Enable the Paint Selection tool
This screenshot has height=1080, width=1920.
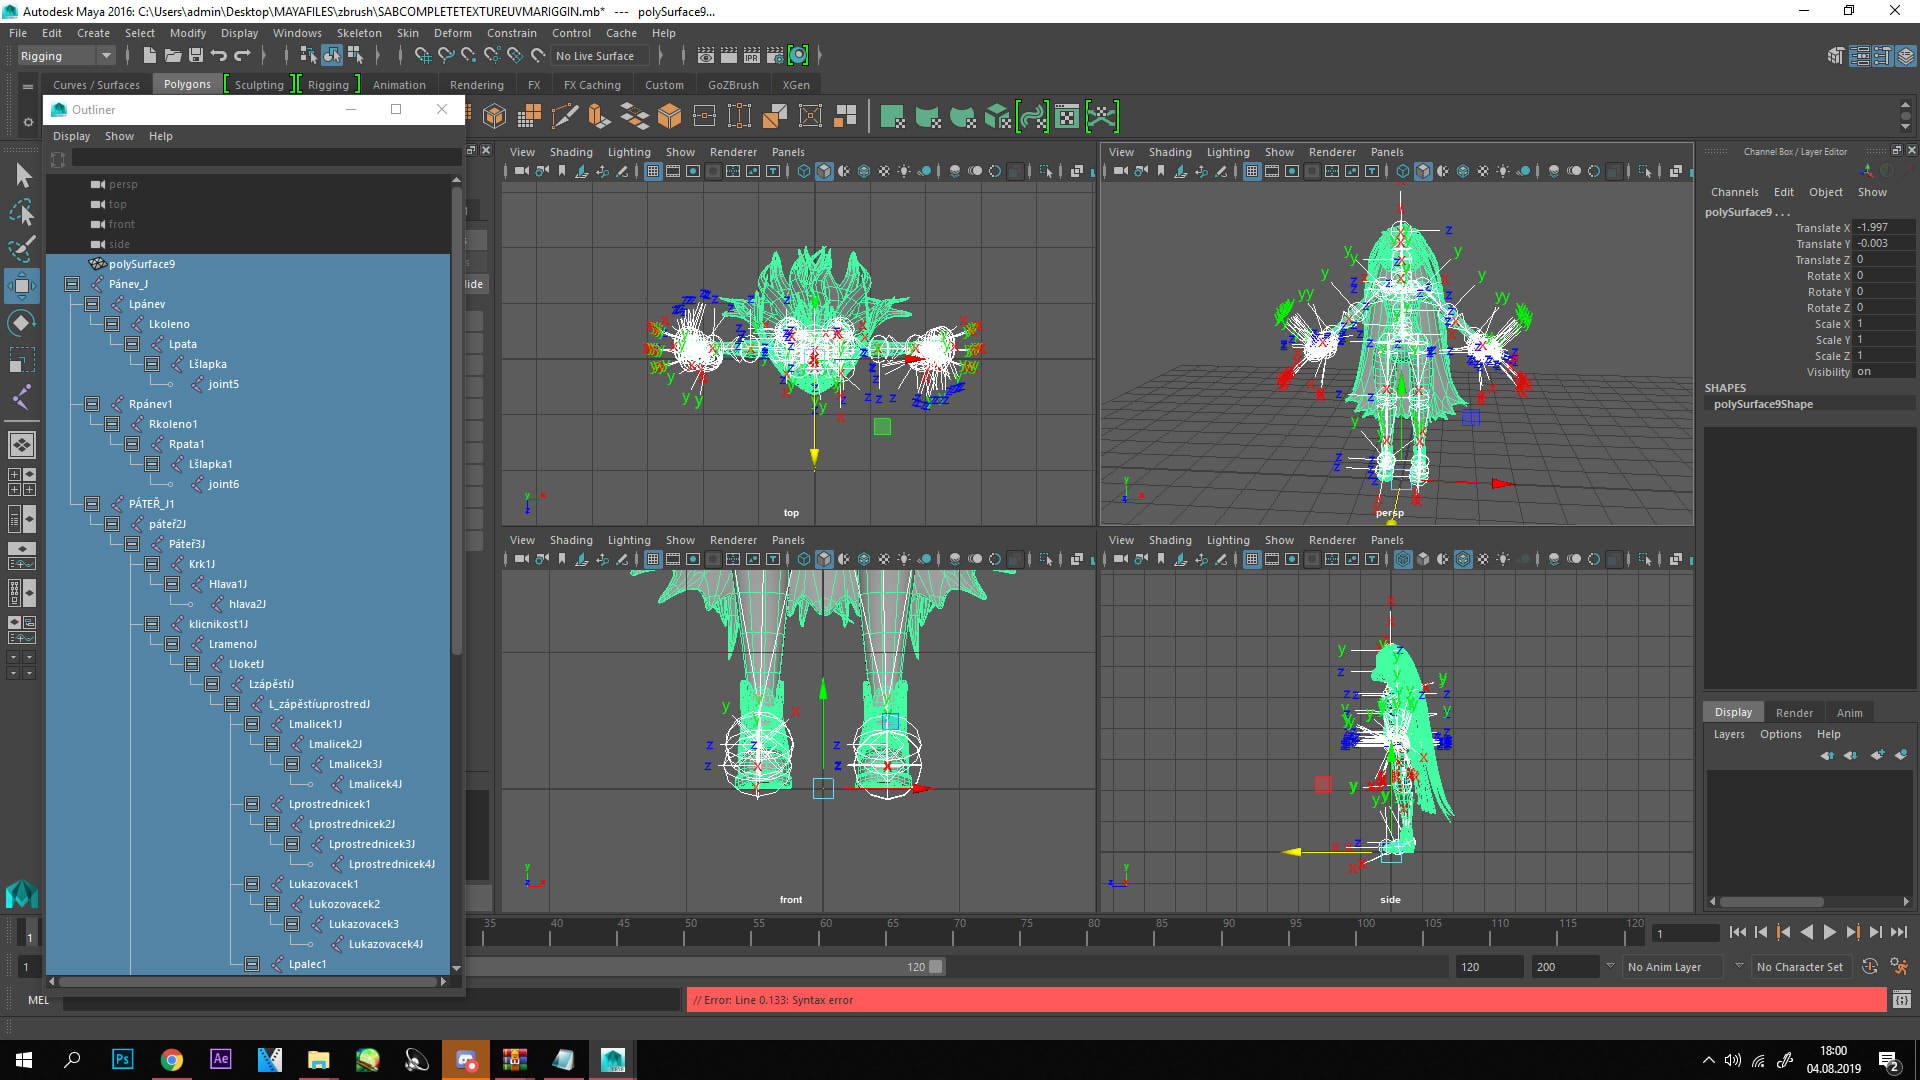[22, 249]
